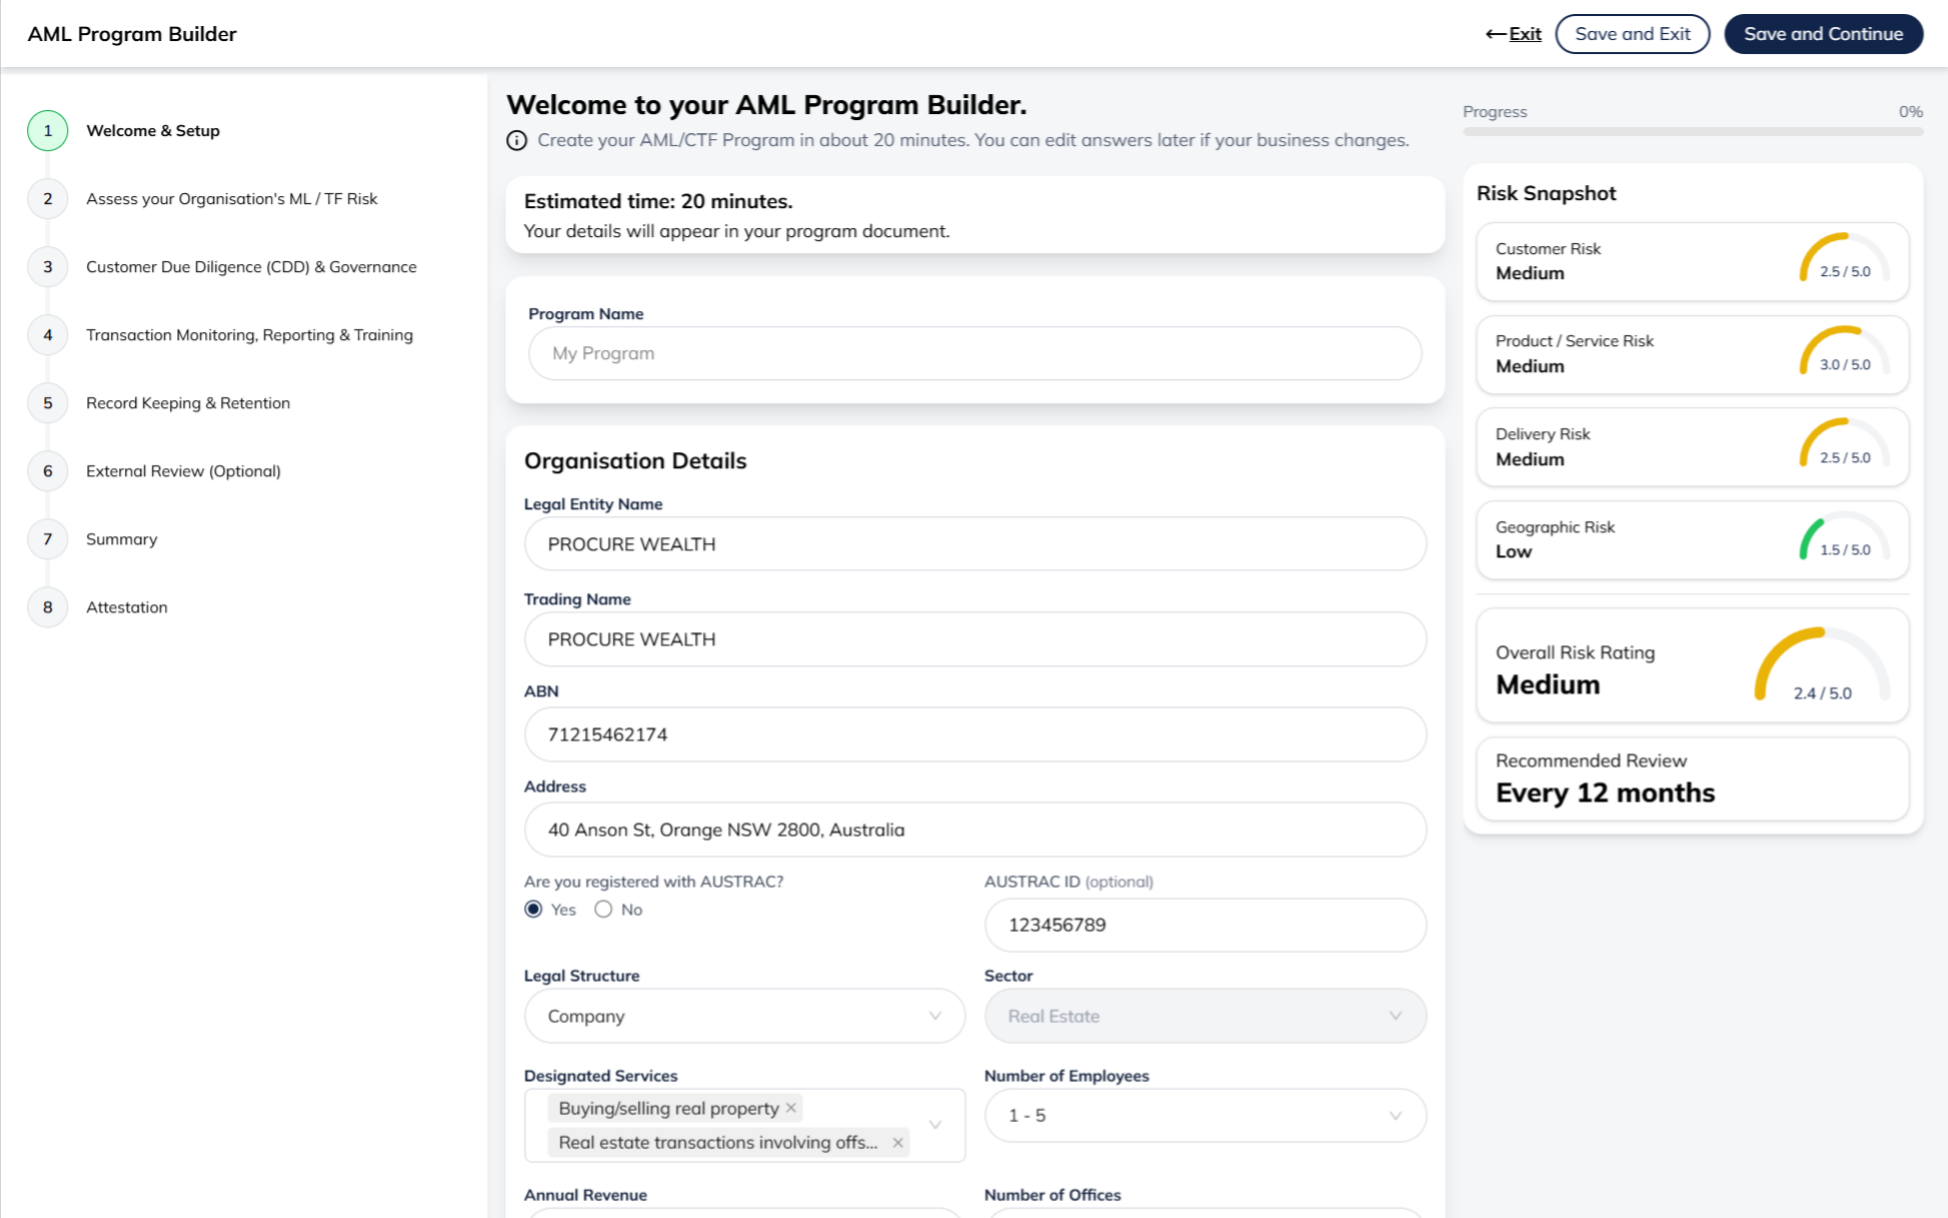Viewport: 1948px width, 1218px height.
Task: Click the step 5 circle icon
Action: [47, 403]
